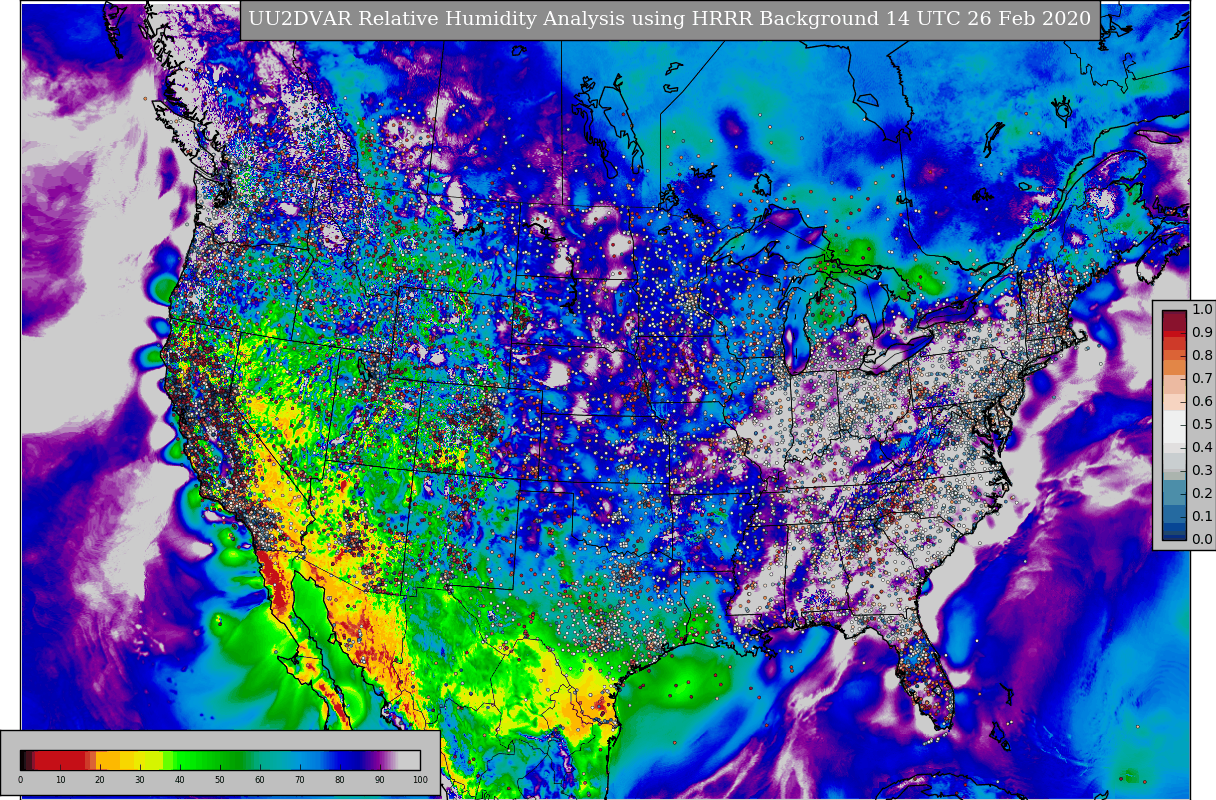Click the '0.8' label on right colorbar
The width and height of the screenshot is (1216, 800).
point(1202,355)
